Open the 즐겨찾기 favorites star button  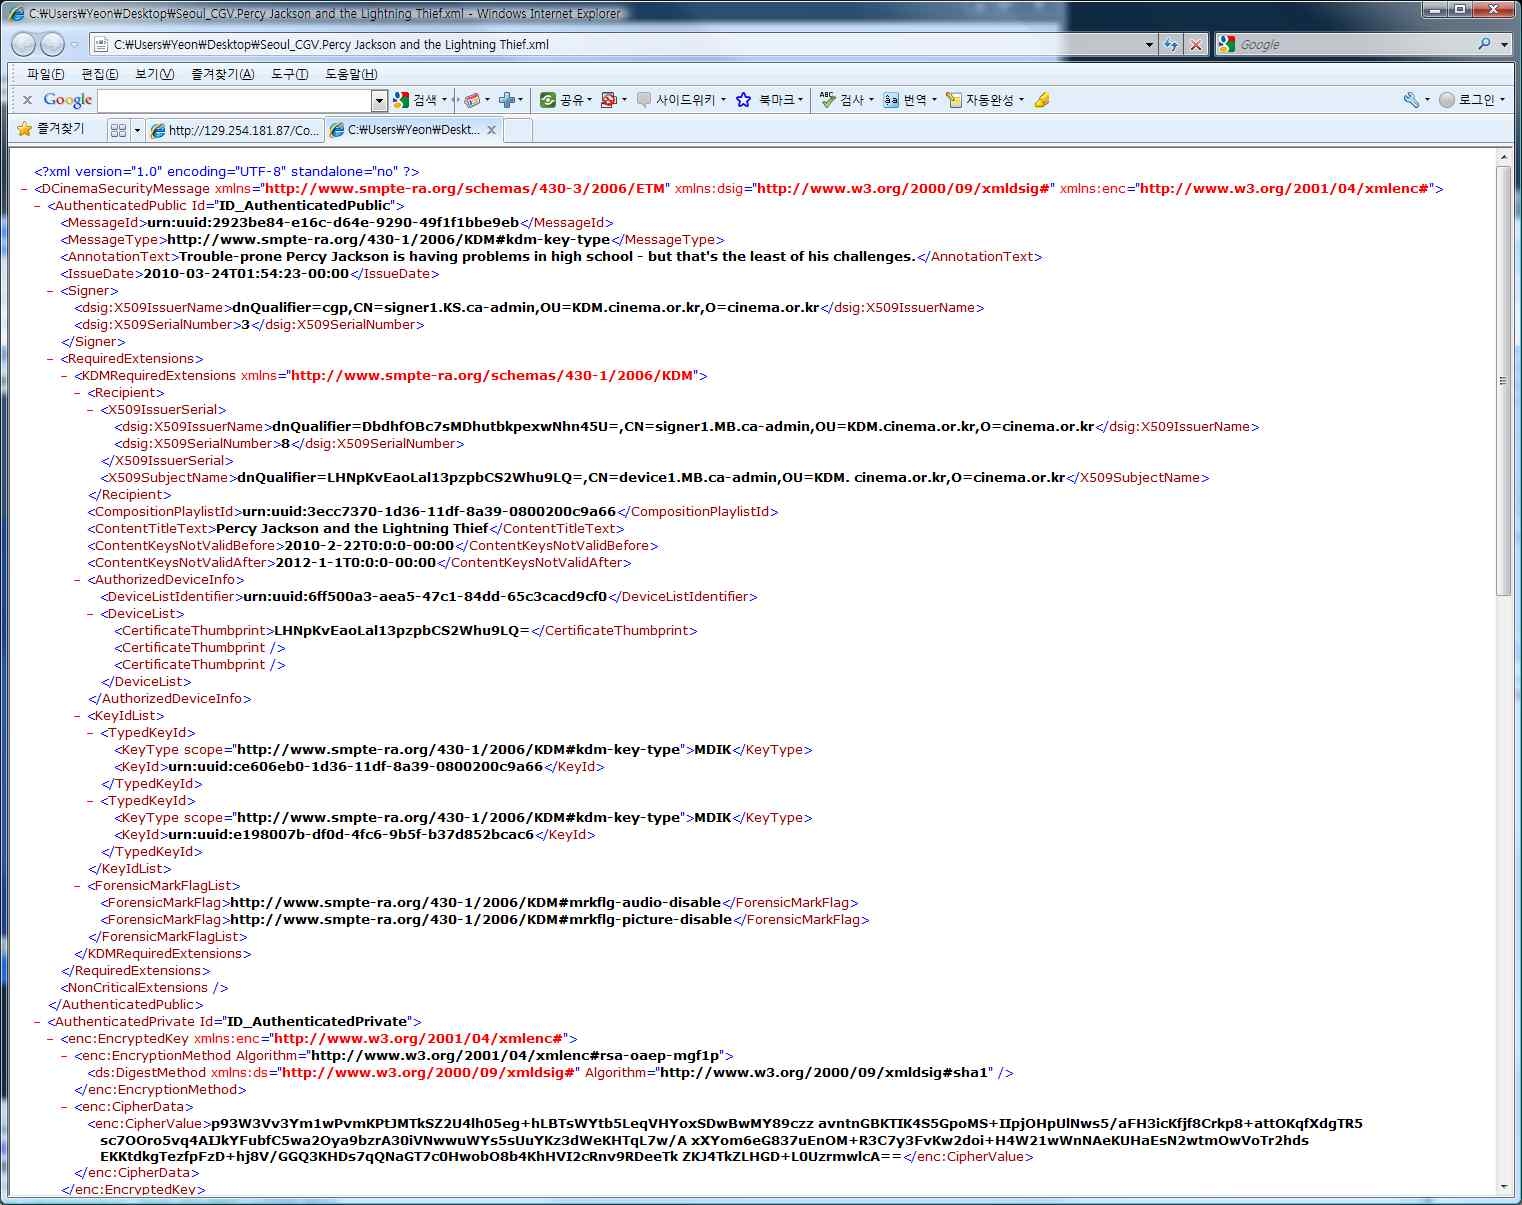(x=52, y=129)
